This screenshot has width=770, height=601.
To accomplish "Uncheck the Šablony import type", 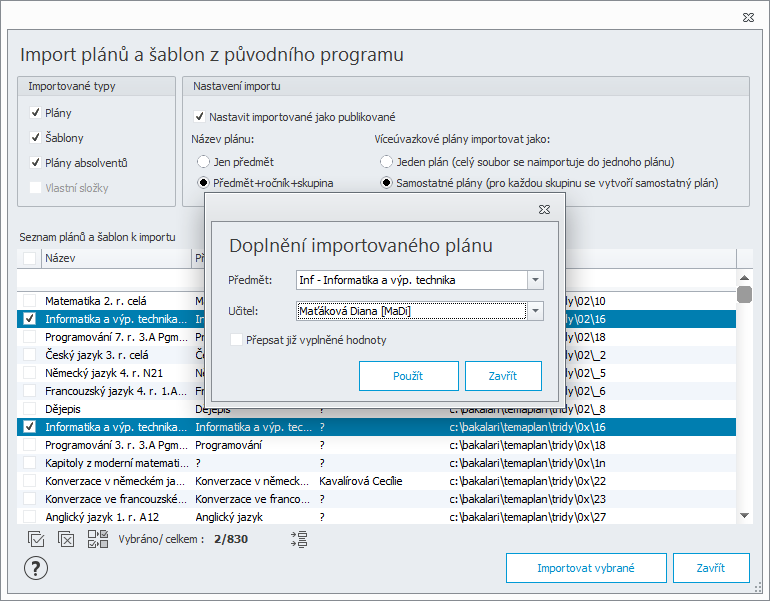I will point(35,137).
